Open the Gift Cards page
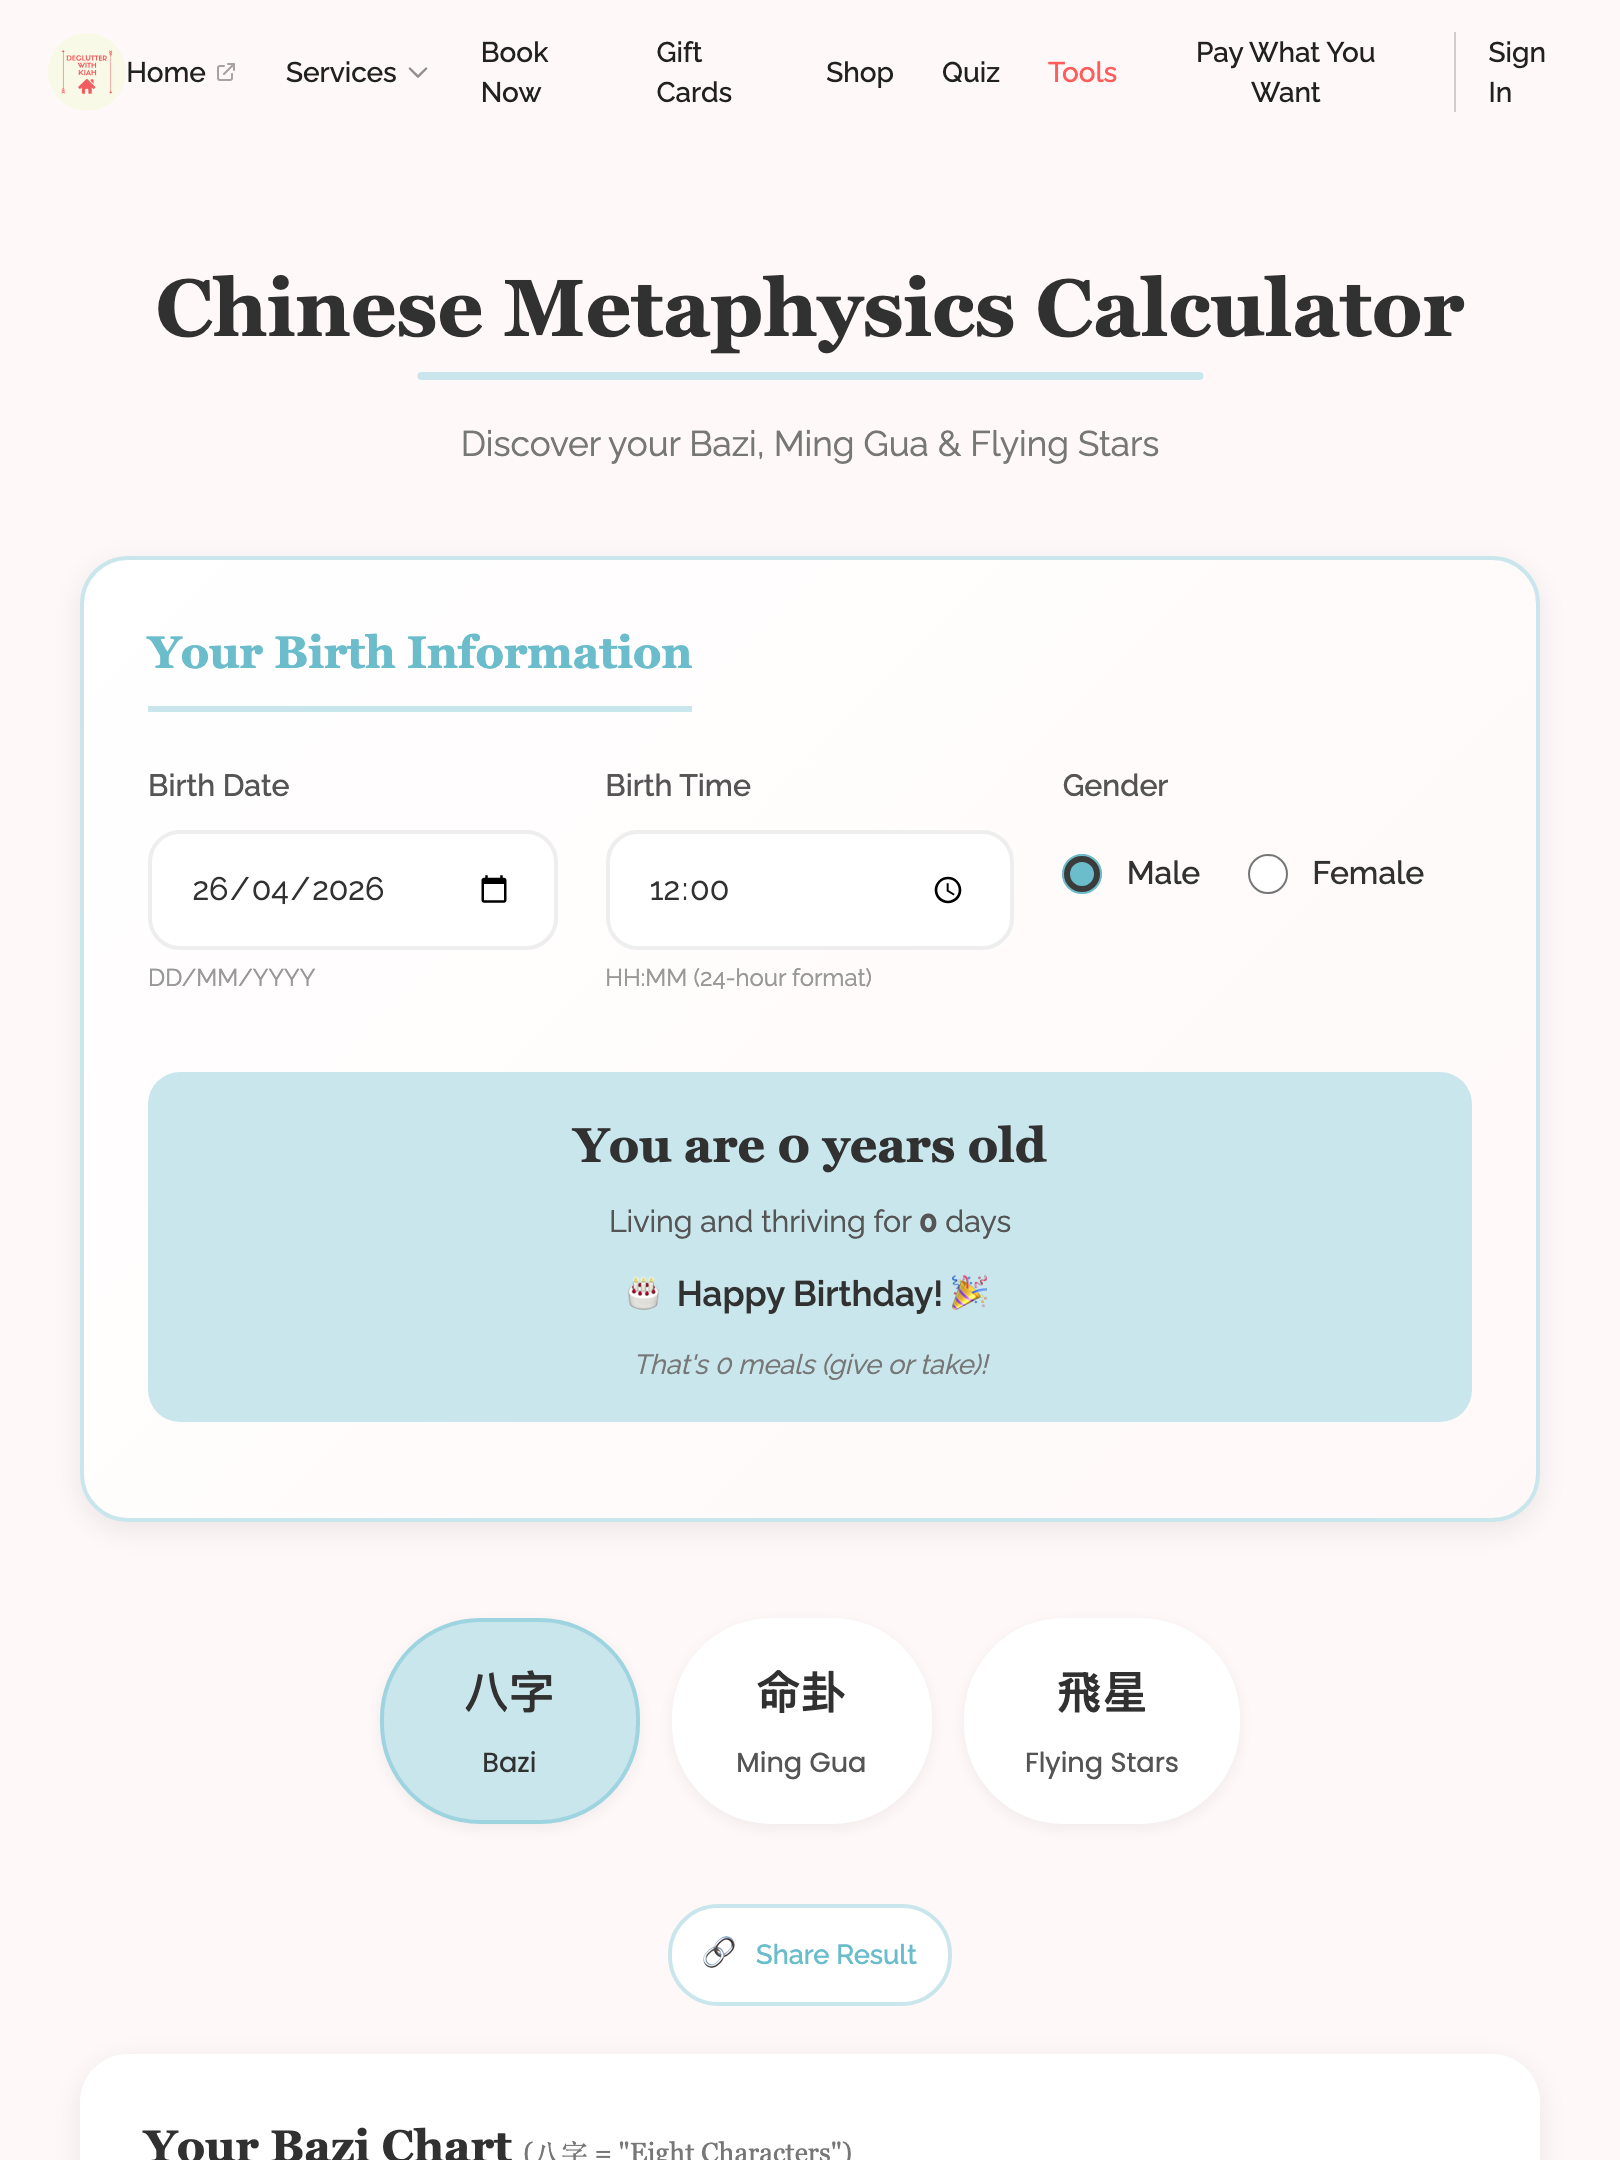The width and height of the screenshot is (1620, 2160). 693,72
